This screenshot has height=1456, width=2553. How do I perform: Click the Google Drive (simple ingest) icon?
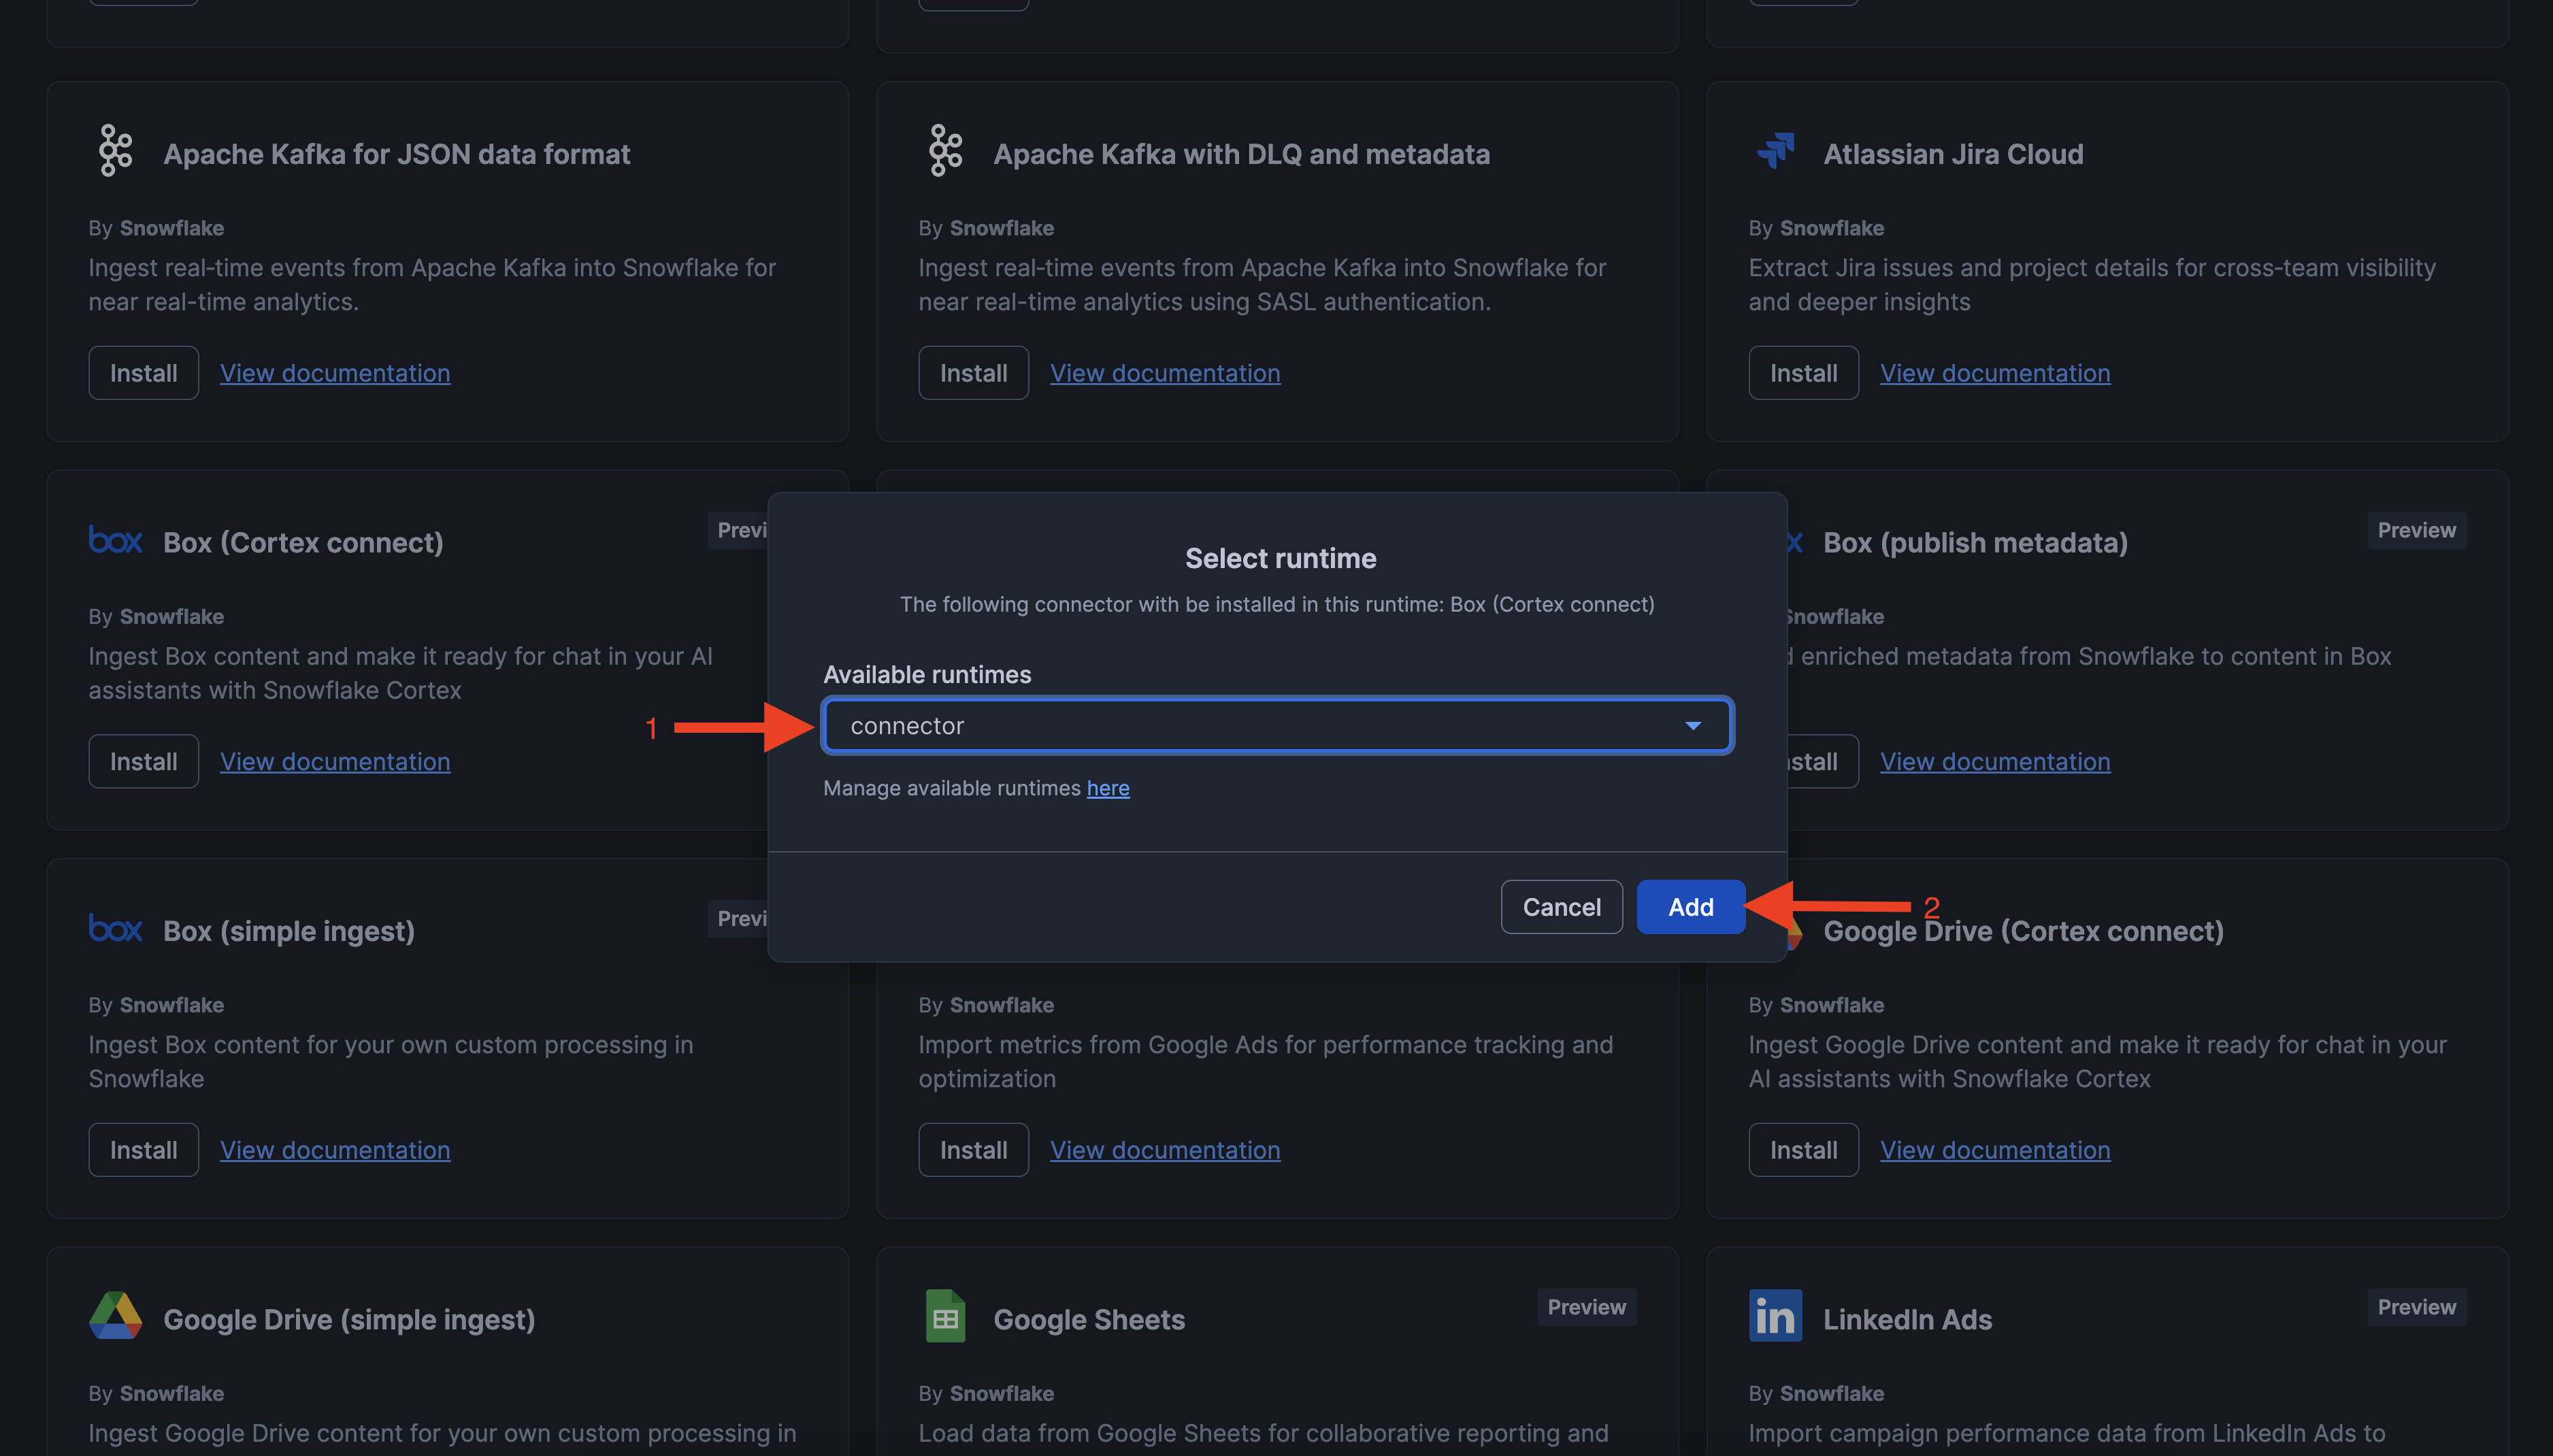click(x=115, y=1317)
